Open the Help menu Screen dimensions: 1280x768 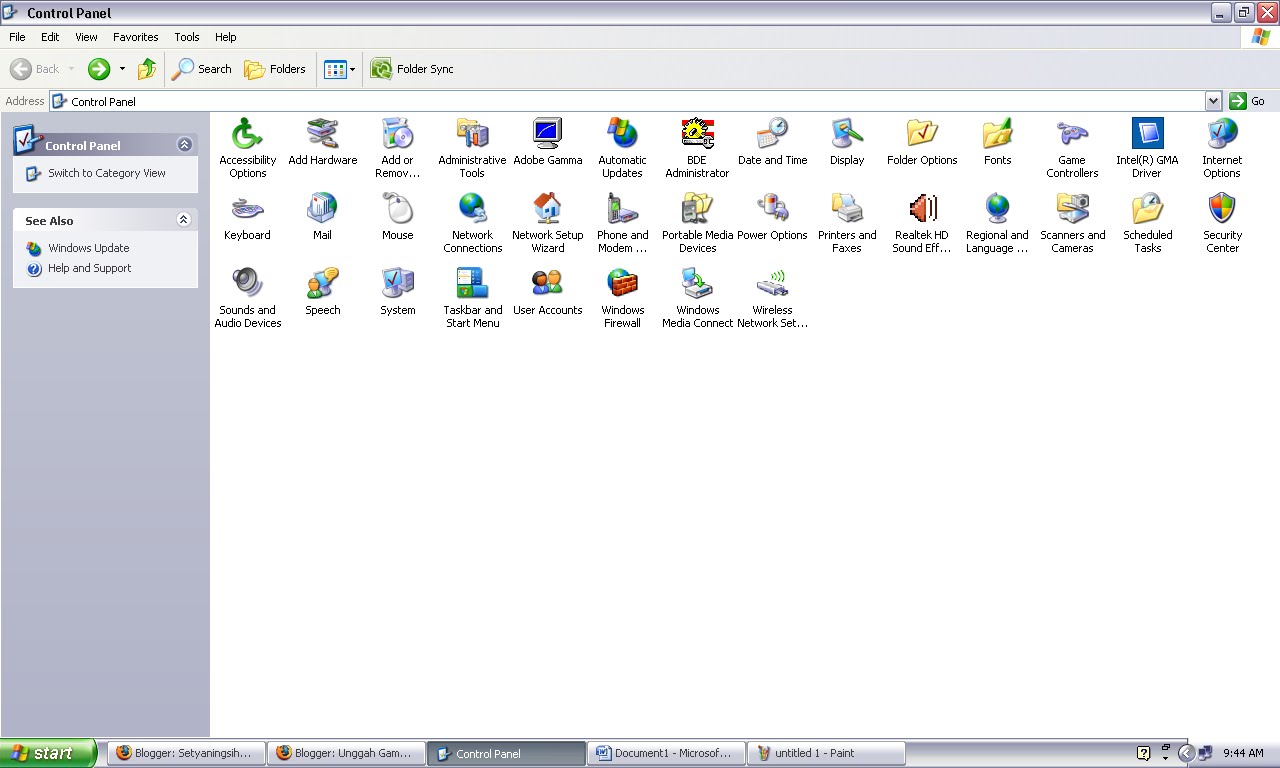click(226, 37)
